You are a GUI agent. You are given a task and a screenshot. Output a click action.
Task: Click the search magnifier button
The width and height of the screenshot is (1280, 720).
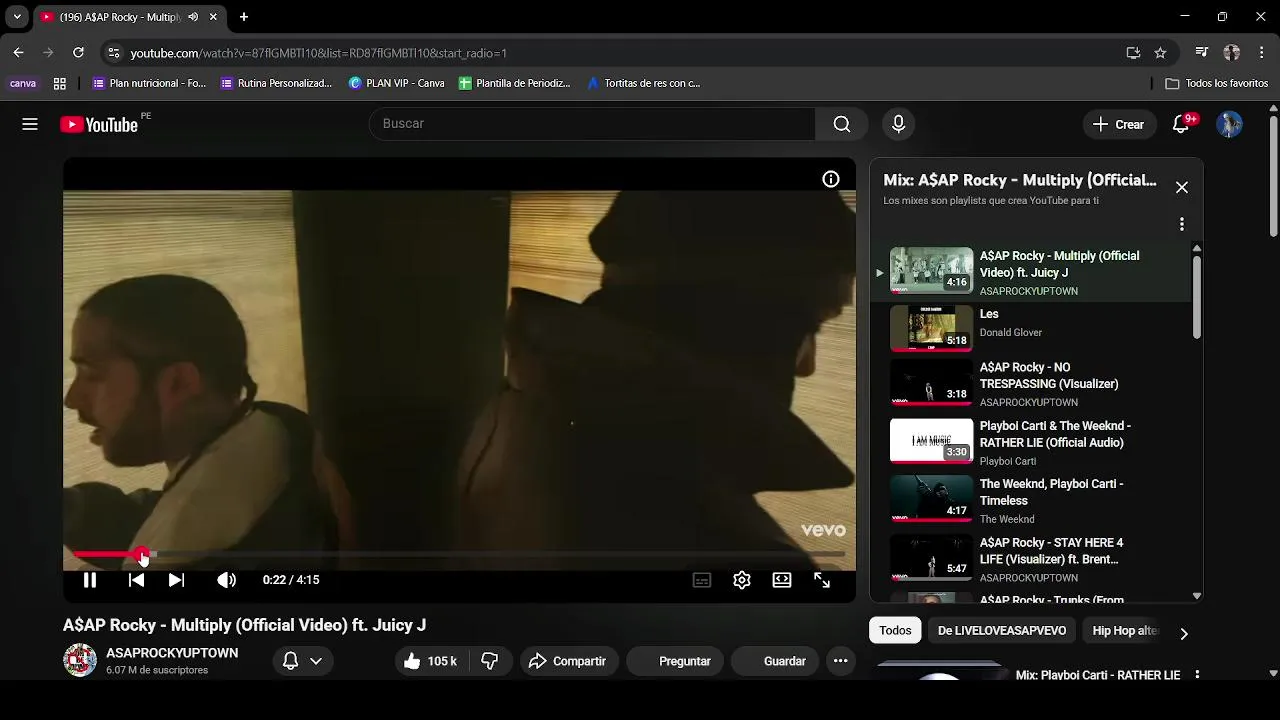(x=842, y=124)
